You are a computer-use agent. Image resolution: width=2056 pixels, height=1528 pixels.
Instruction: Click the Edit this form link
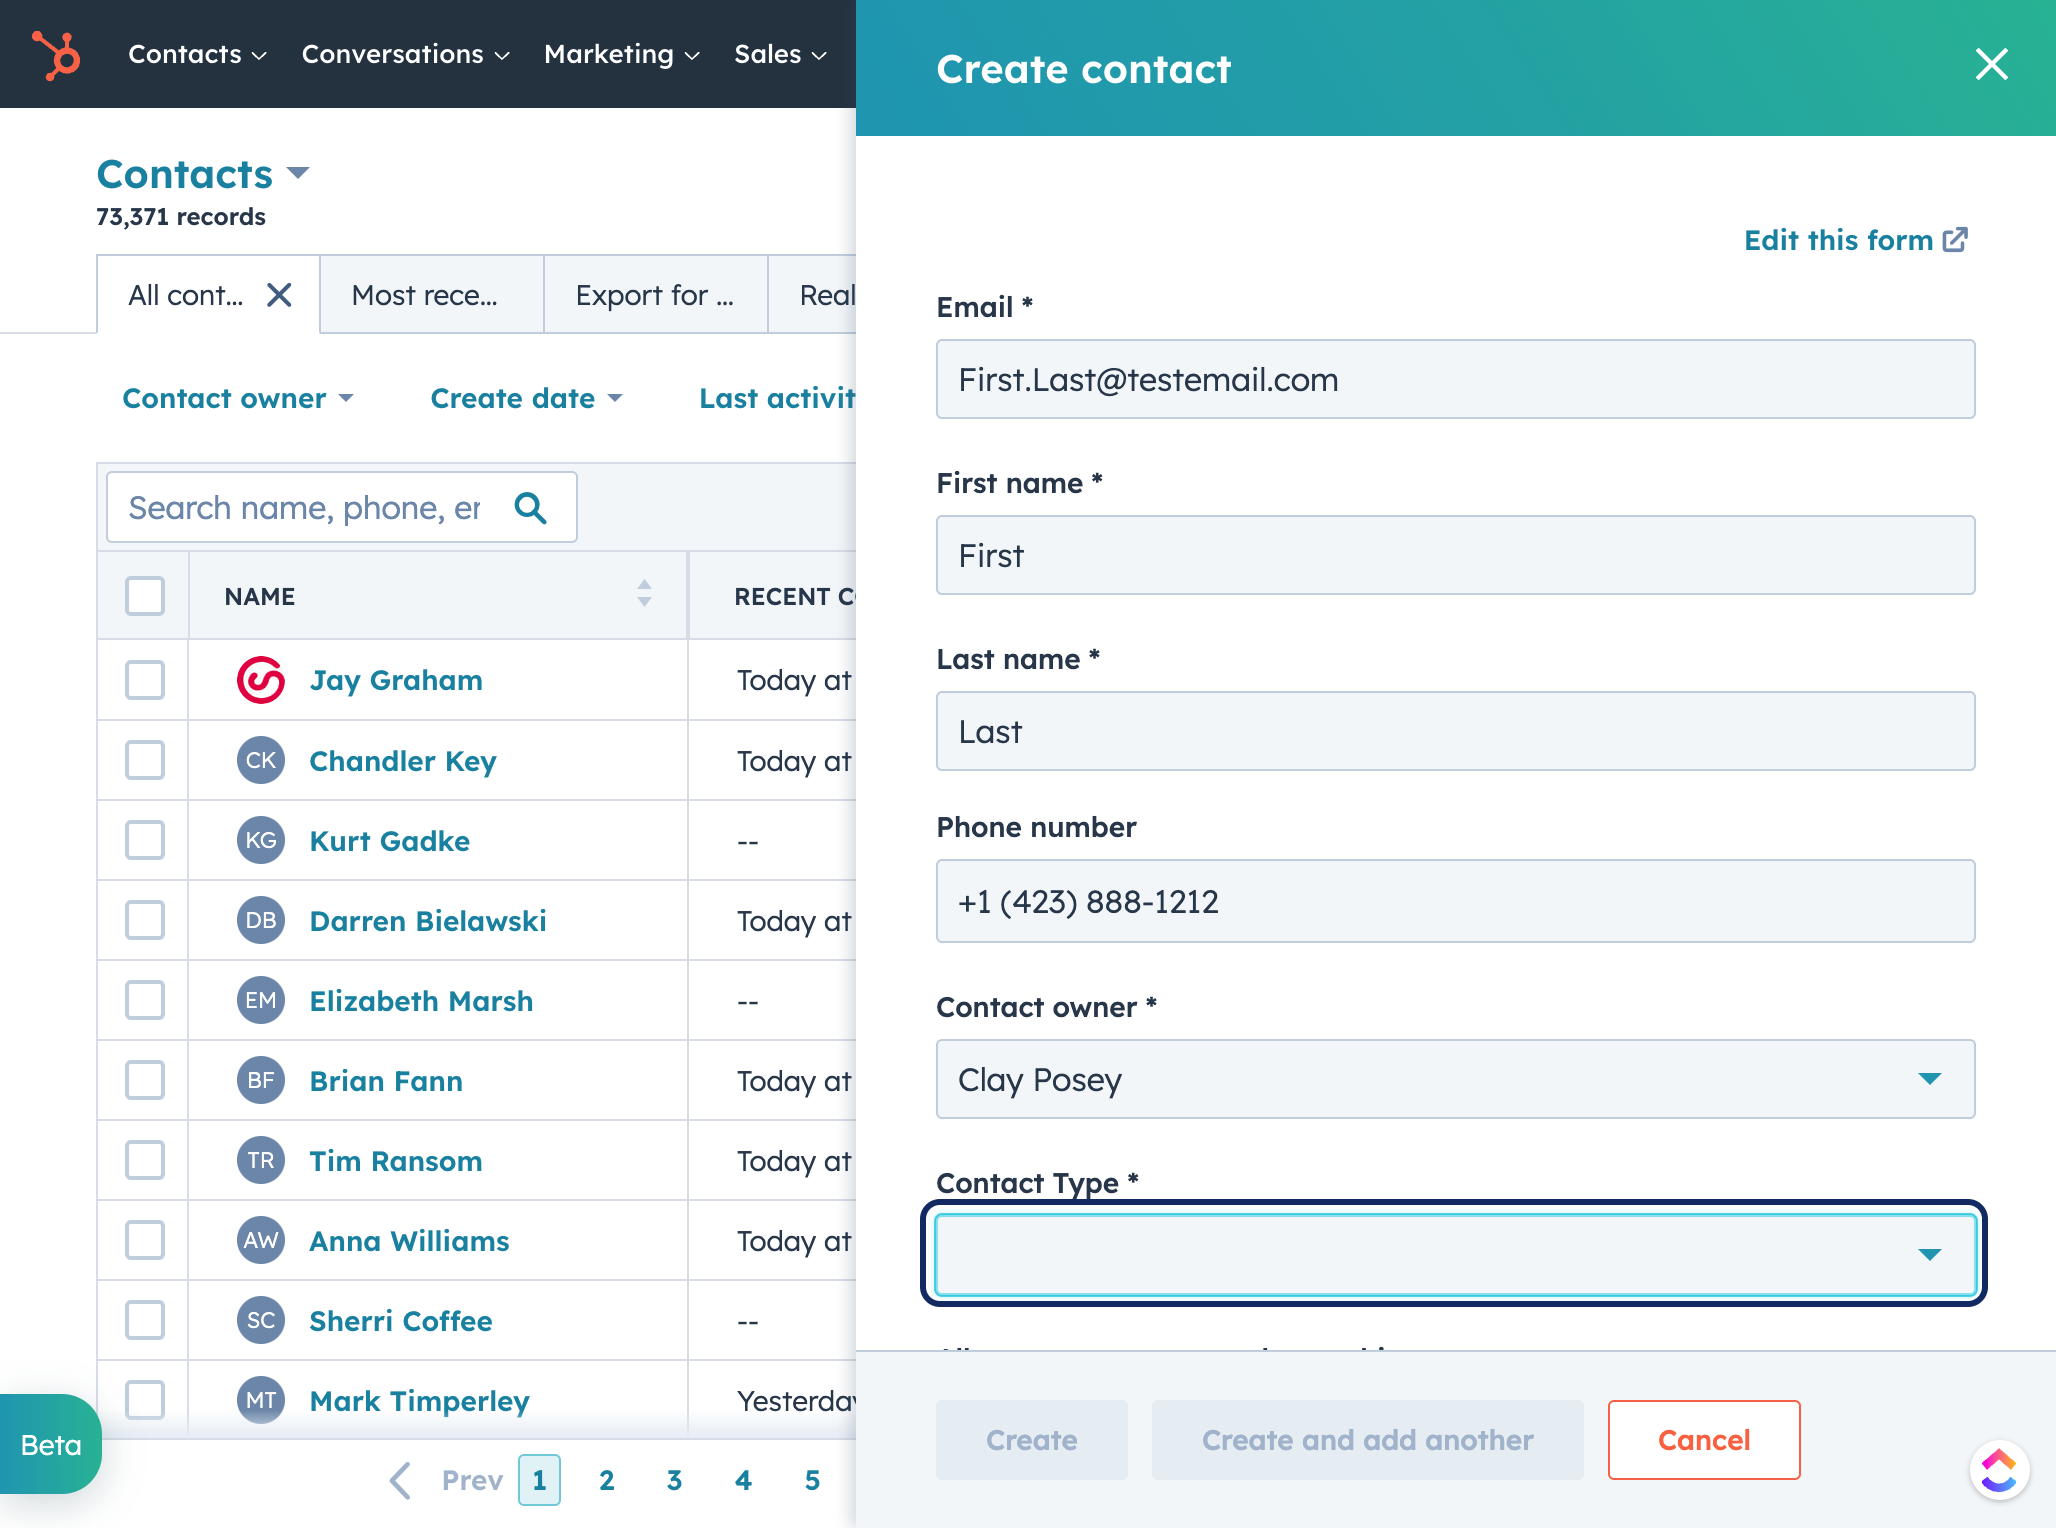tap(1856, 240)
